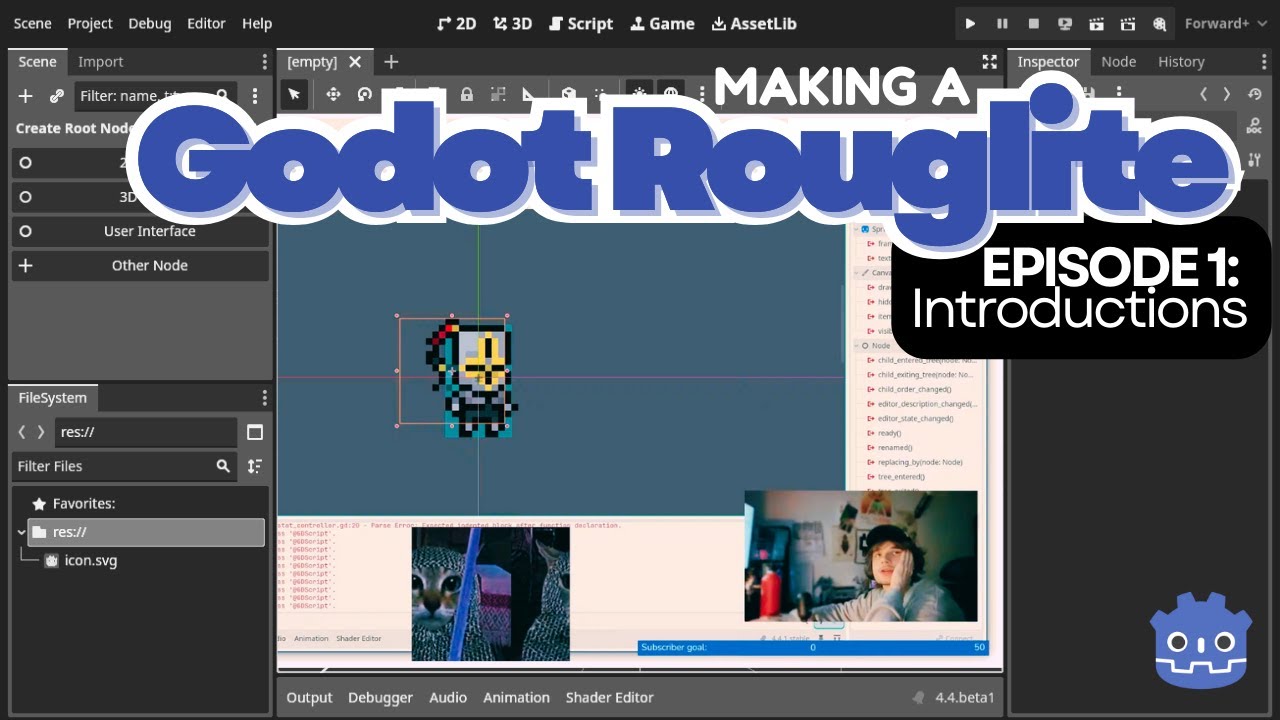Open the History tab
The width and height of the screenshot is (1280, 720).
[1181, 61]
